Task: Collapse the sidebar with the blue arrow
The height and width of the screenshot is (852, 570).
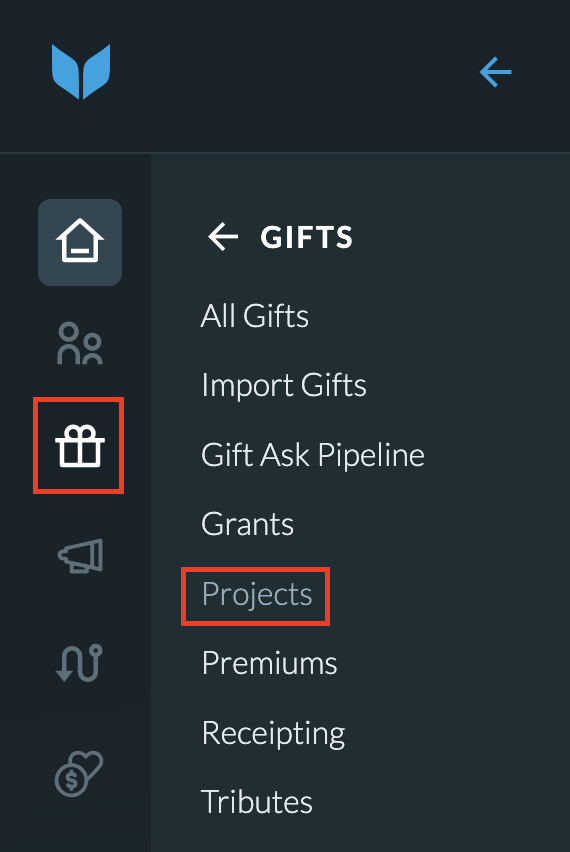Action: click(496, 72)
